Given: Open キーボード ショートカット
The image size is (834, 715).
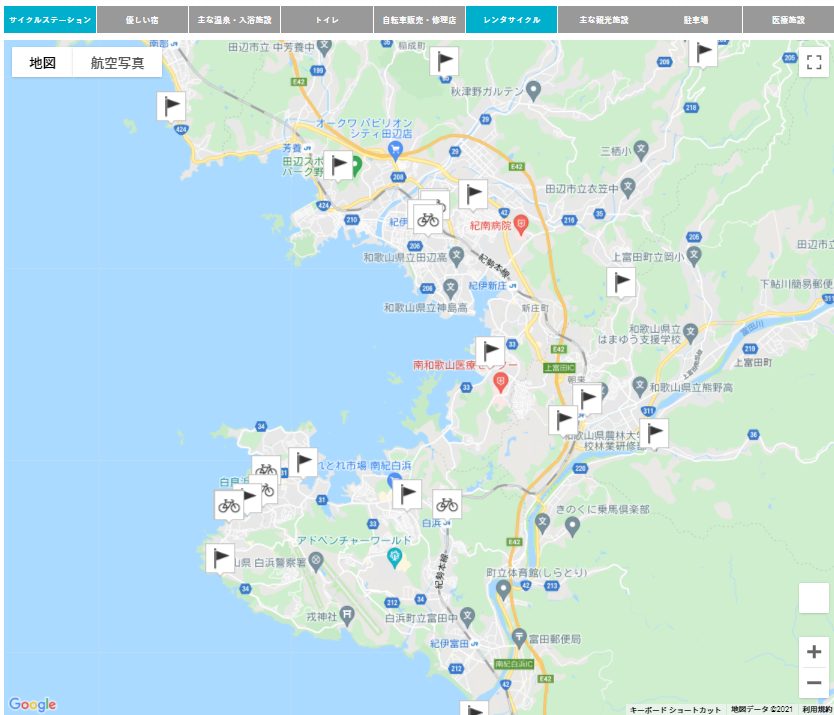Looking at the screenshot, I should (675, 710).
